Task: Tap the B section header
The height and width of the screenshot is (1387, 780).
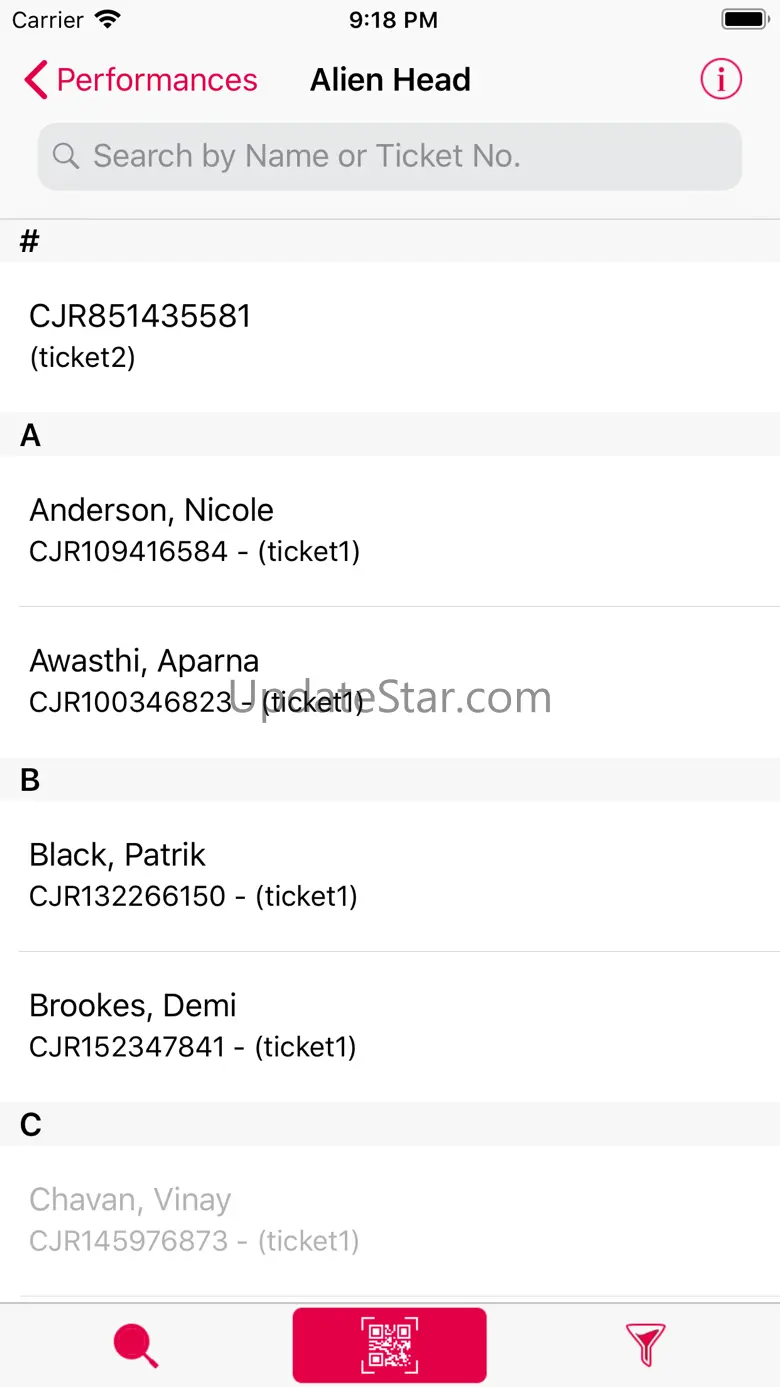Action: [x=31, y=780]
